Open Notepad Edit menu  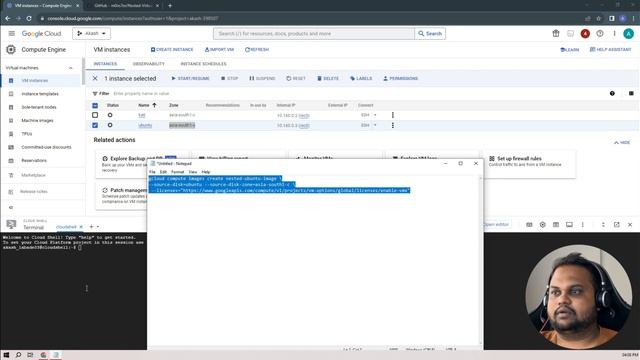(x=163, y=172)
